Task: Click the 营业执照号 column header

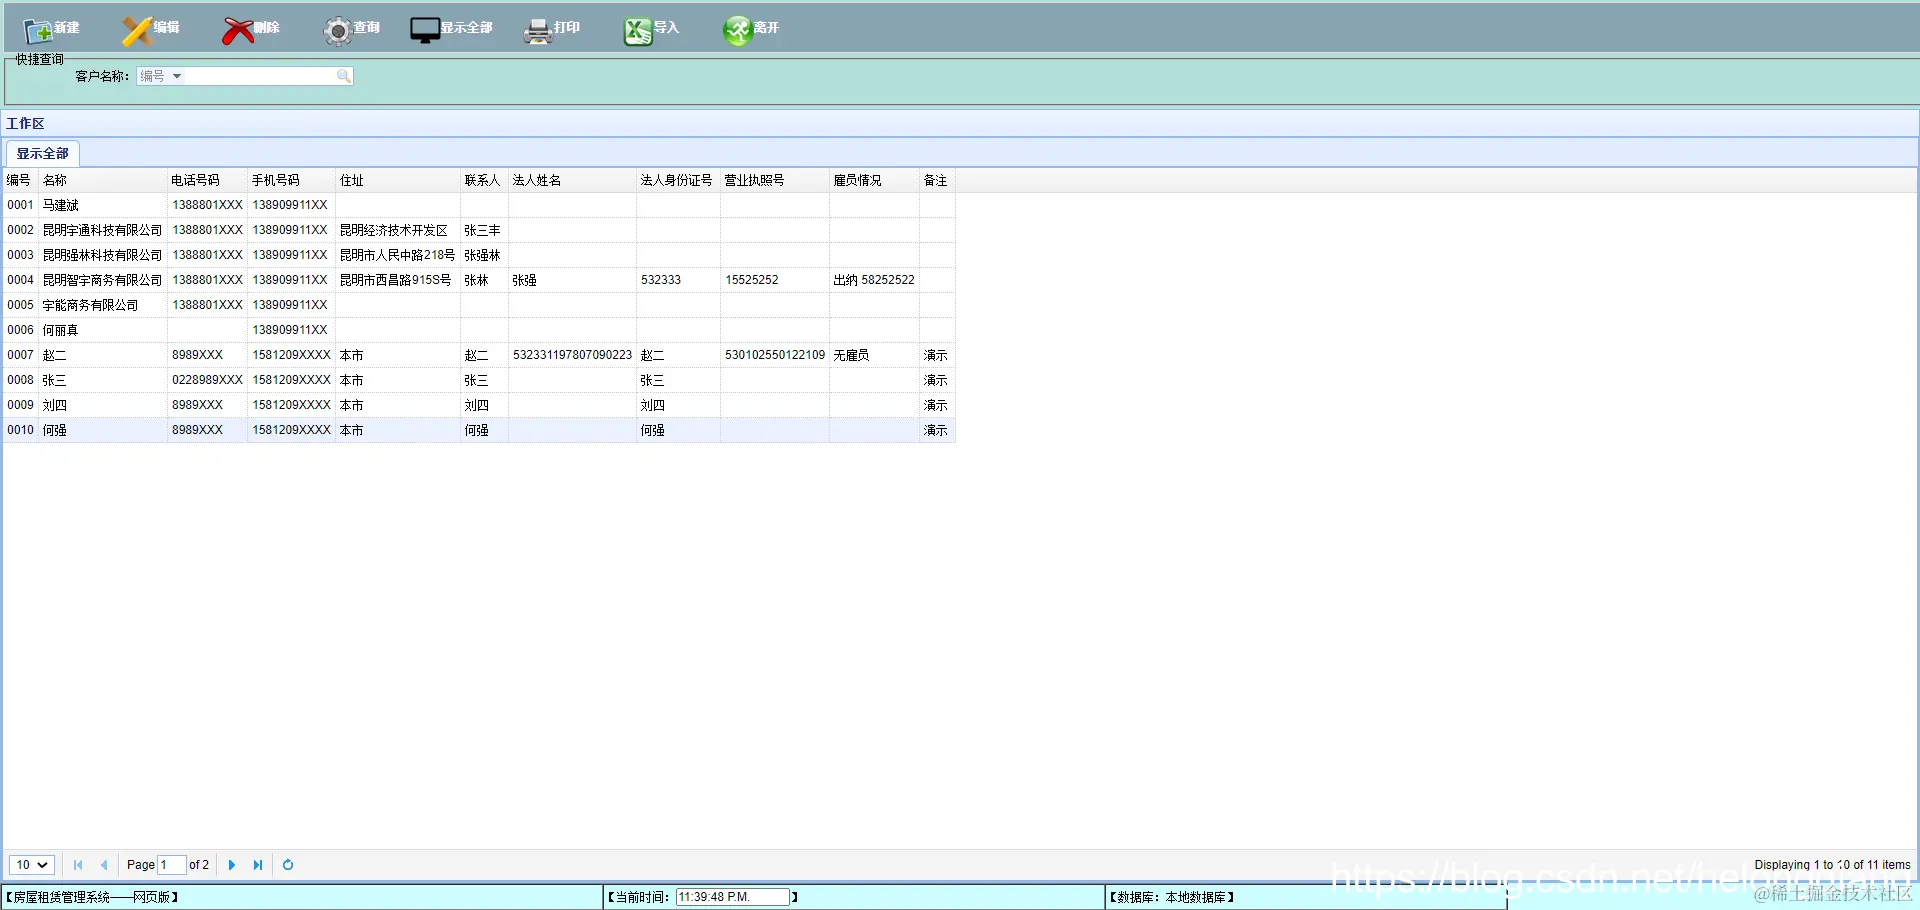Action: (774, 181)
